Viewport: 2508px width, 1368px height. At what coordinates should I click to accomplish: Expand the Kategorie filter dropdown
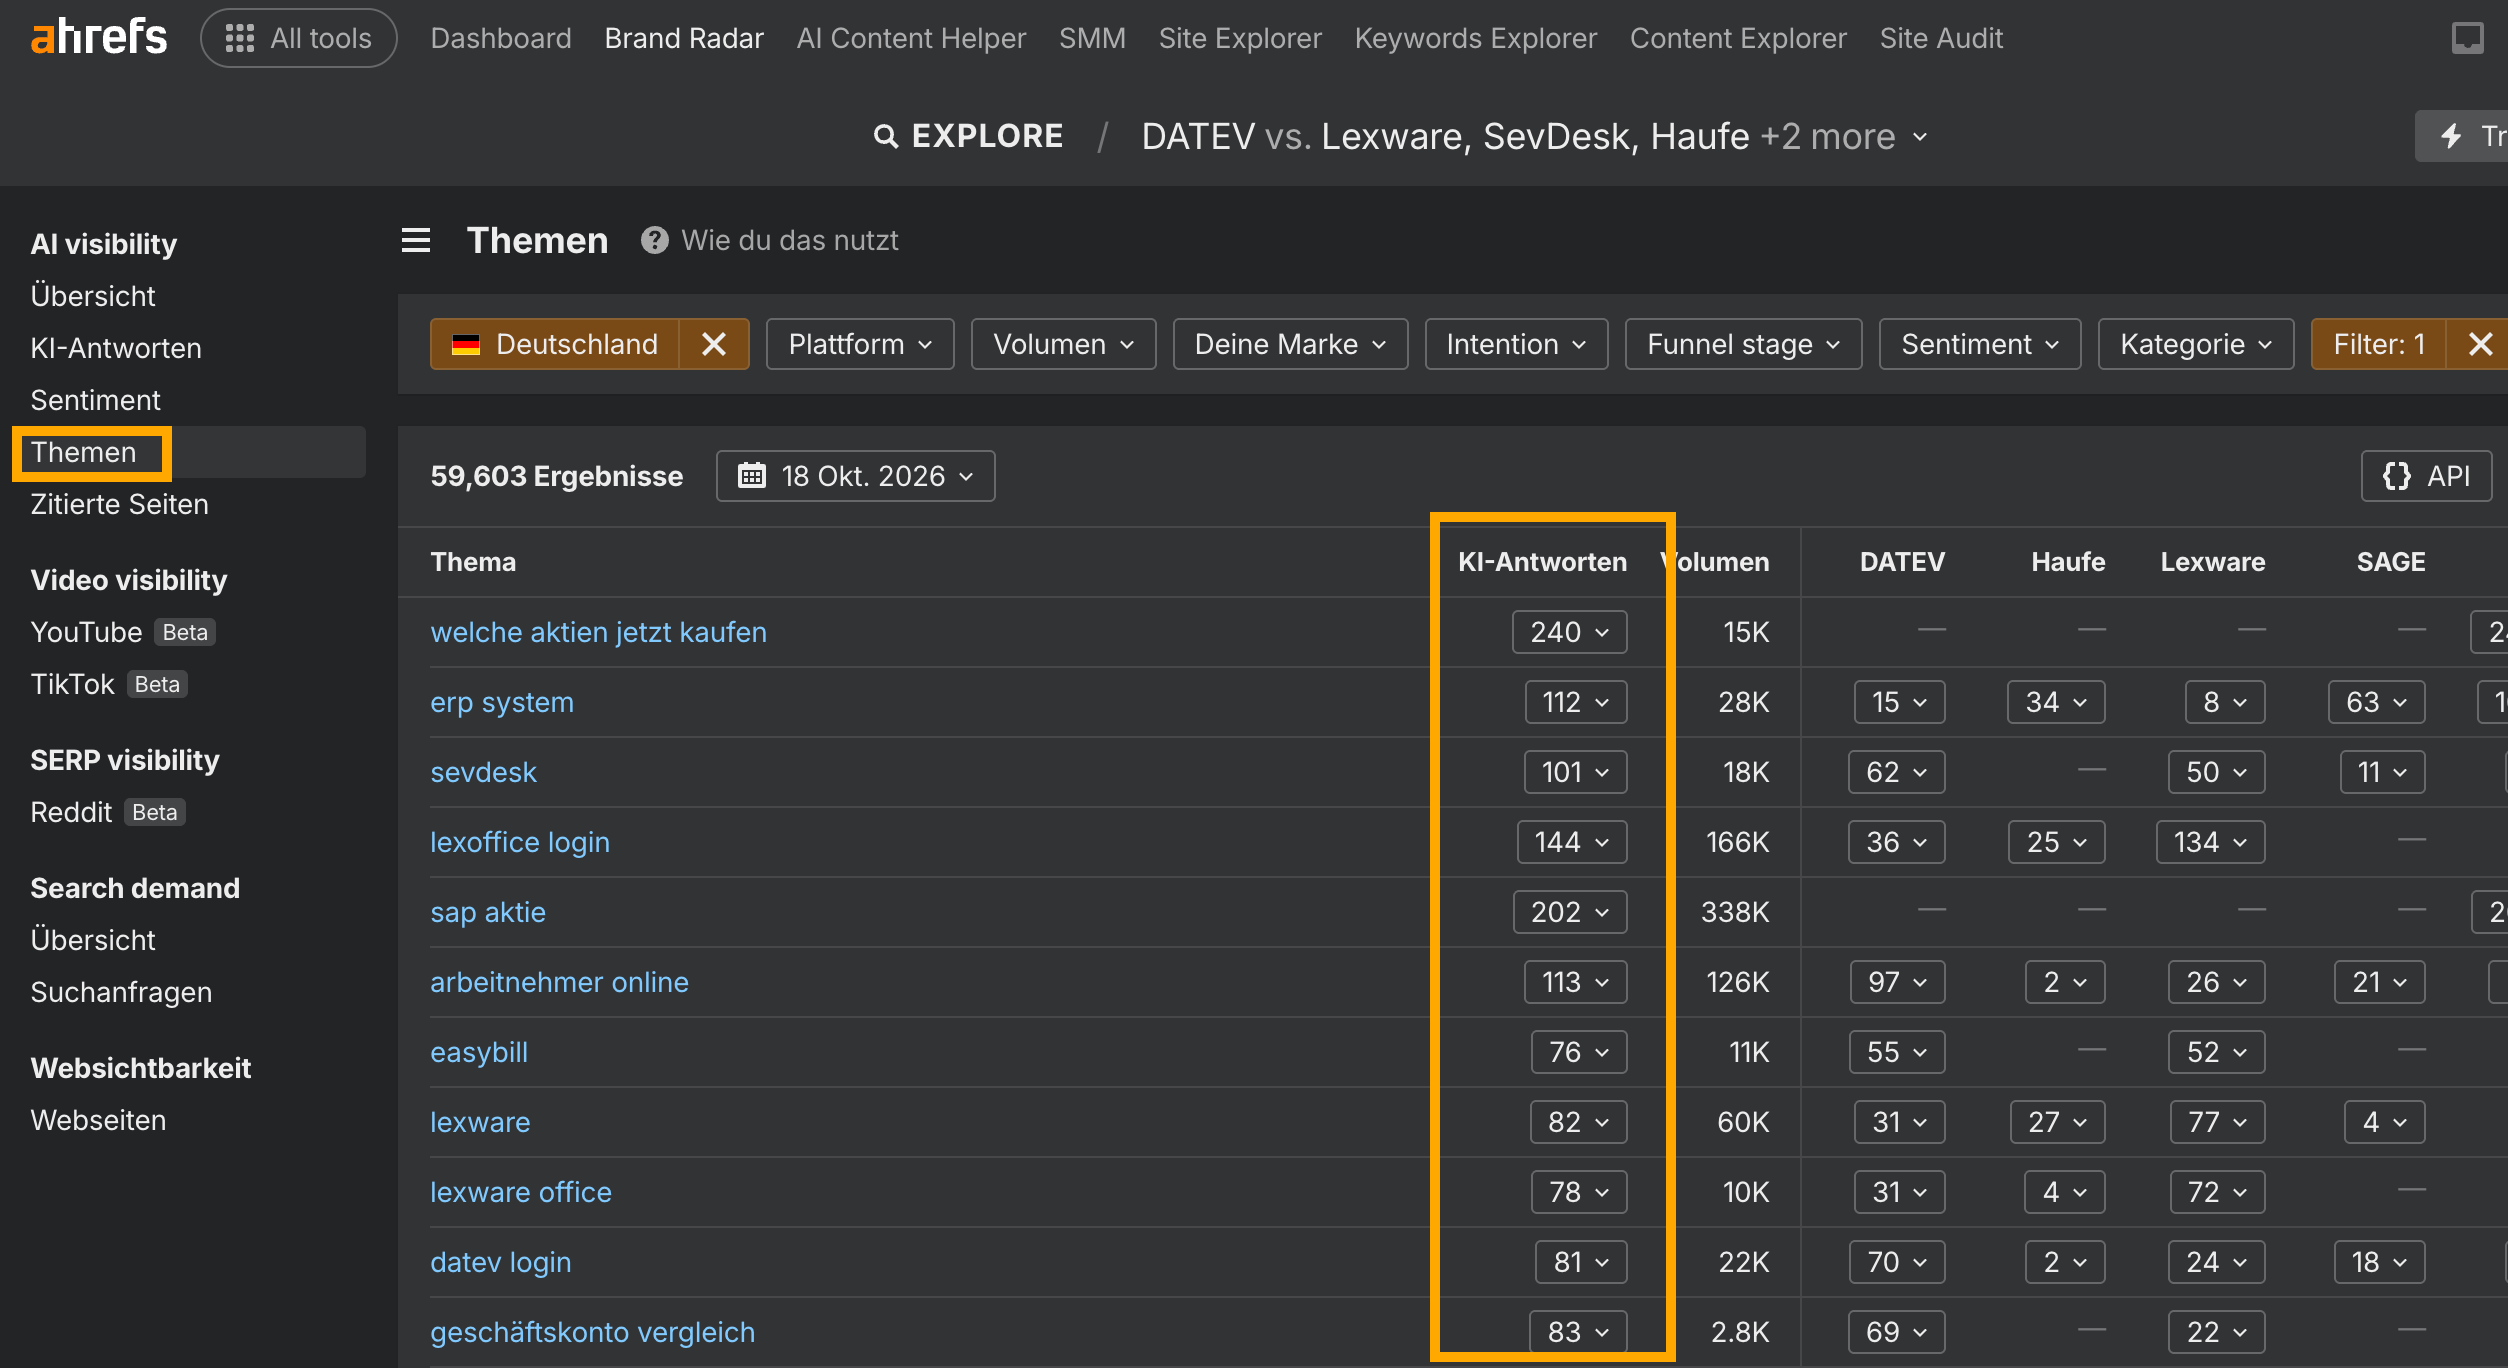(x=2196, y=344)
